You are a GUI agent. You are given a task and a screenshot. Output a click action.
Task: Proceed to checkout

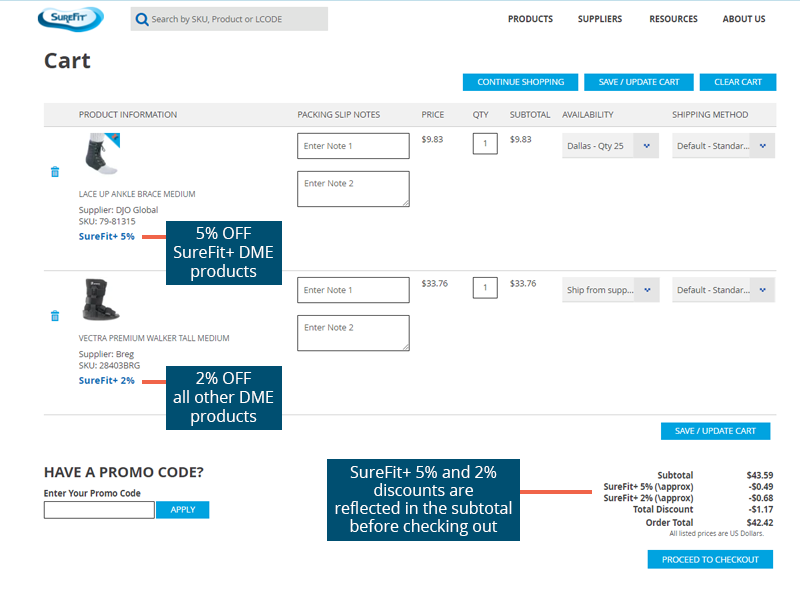pos(710,559)
